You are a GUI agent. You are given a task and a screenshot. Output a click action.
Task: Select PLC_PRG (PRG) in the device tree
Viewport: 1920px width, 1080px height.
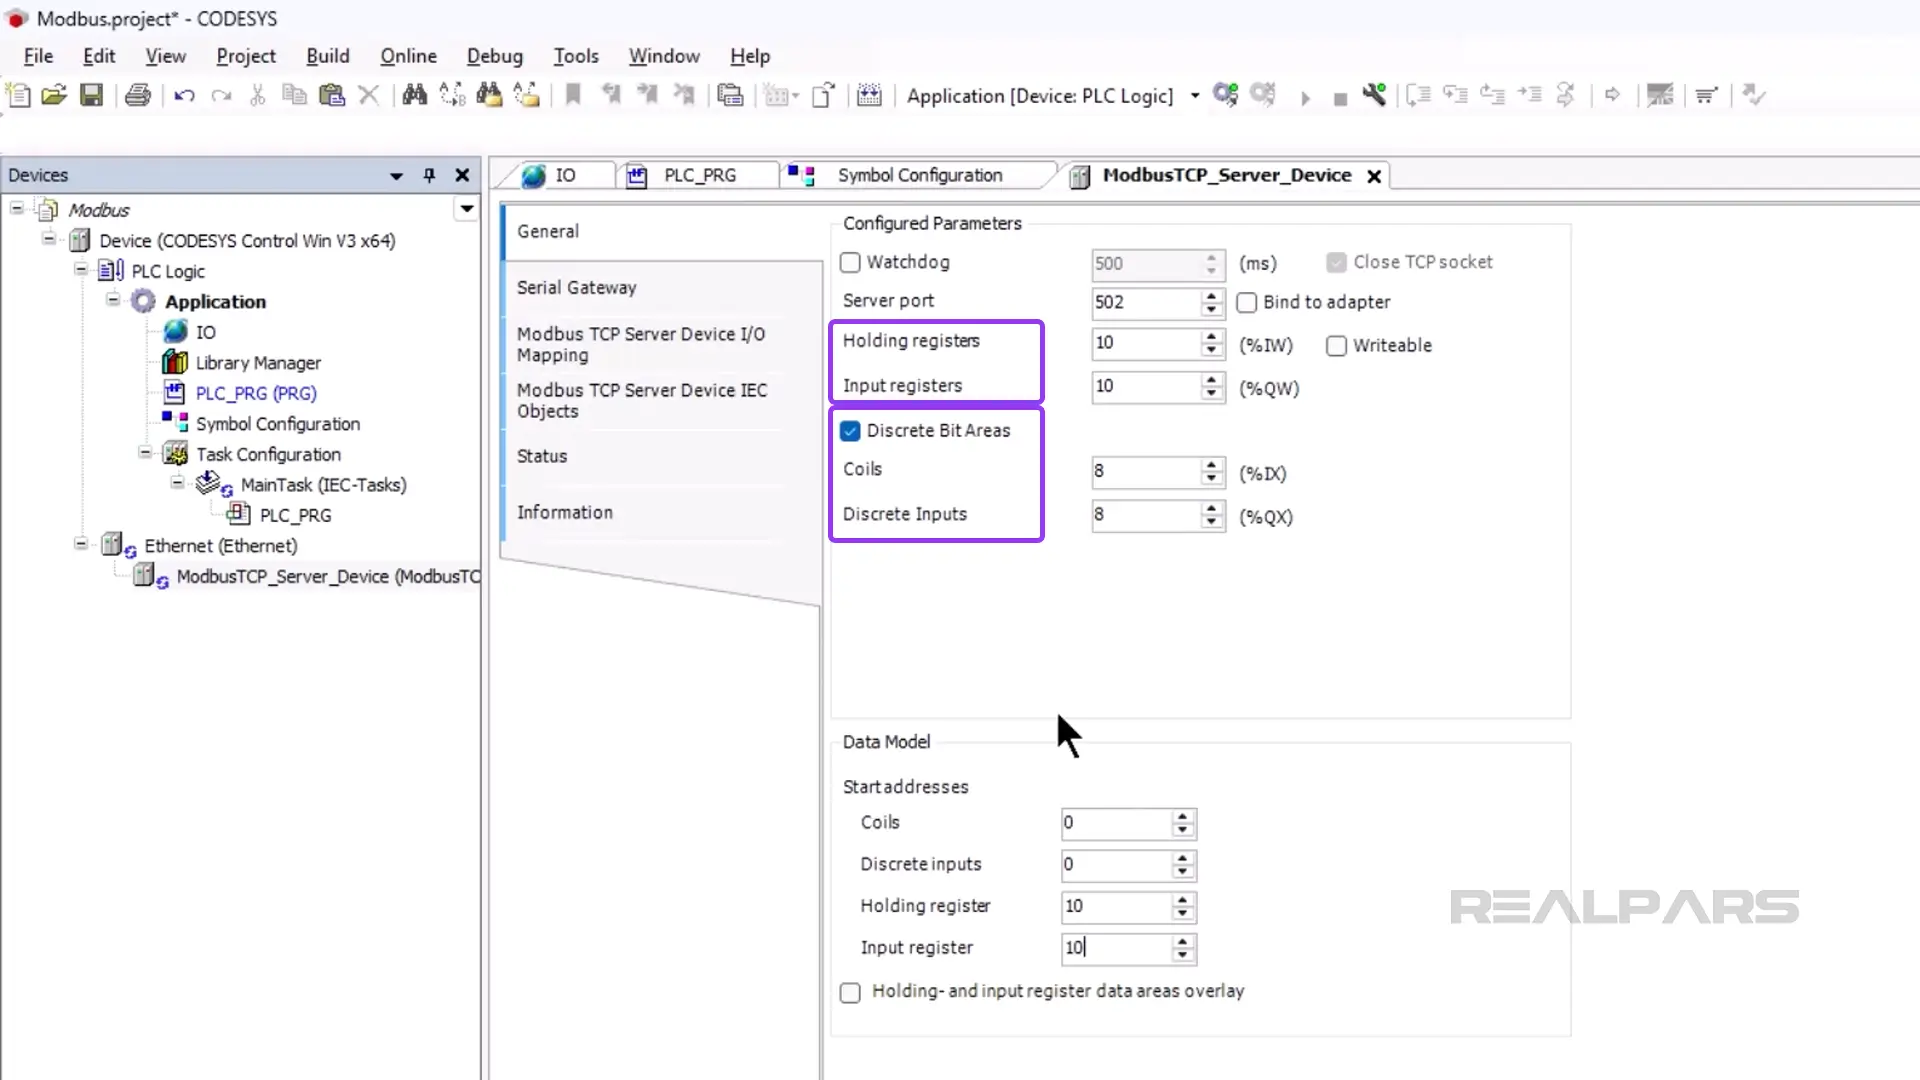point(256,393)
